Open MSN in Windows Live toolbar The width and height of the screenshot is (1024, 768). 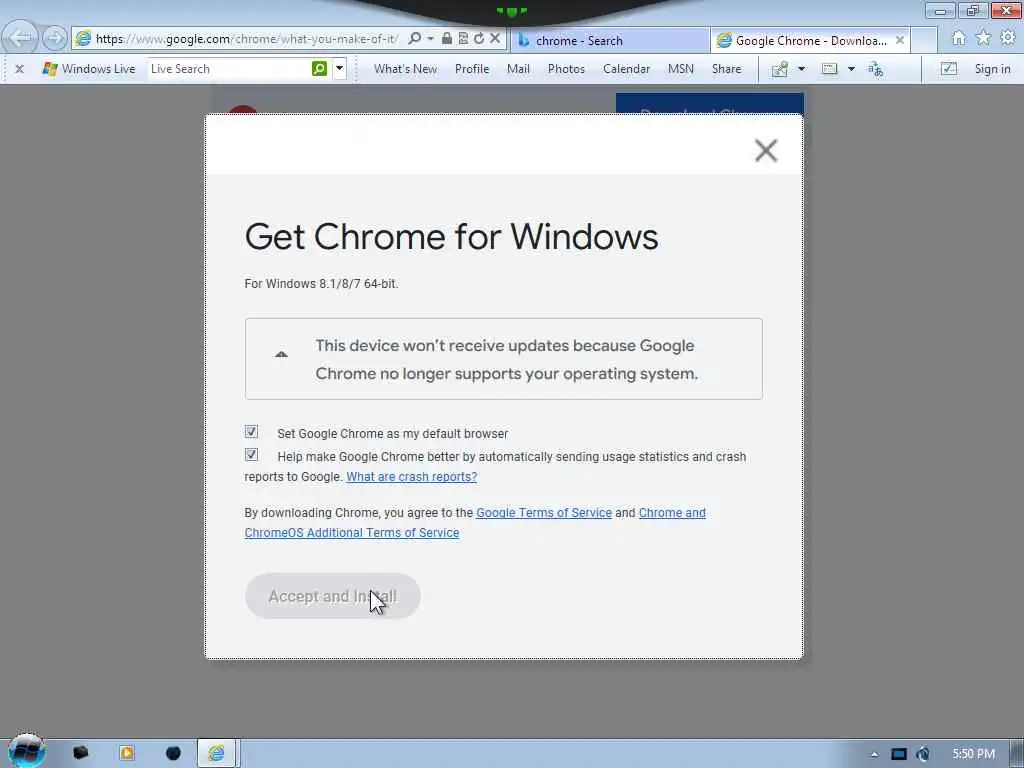680,69
